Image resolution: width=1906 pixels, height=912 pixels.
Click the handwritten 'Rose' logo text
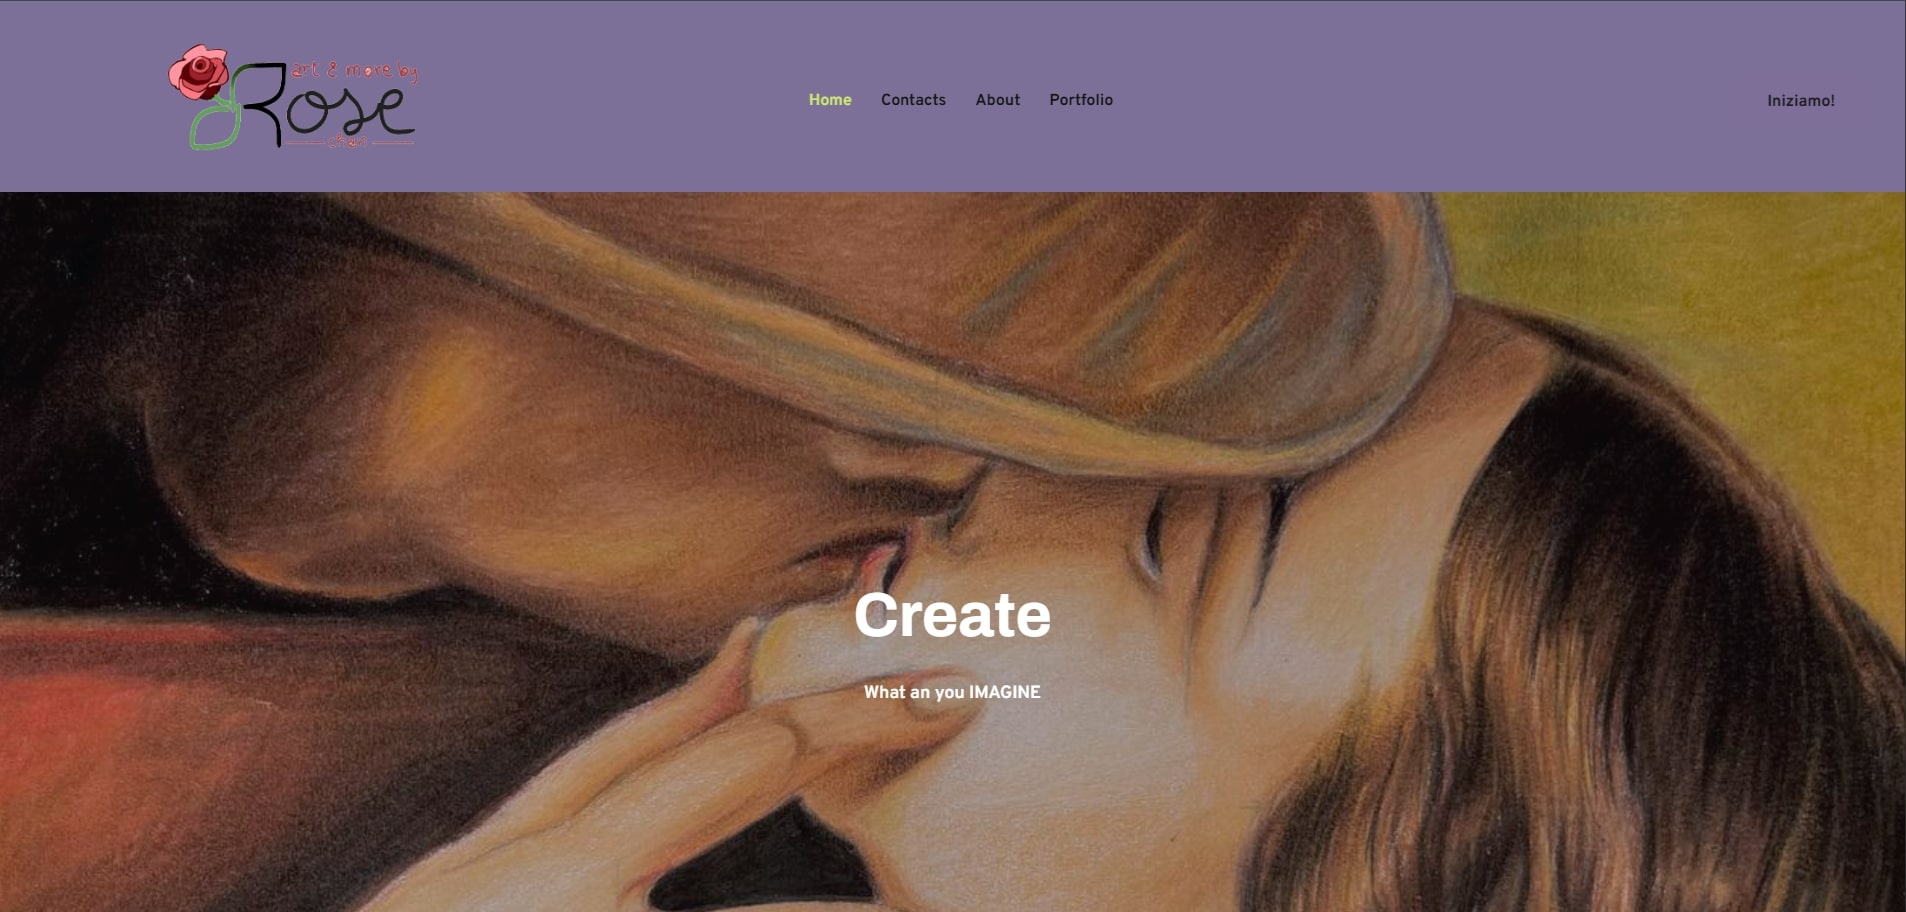[x=328, y=105]
